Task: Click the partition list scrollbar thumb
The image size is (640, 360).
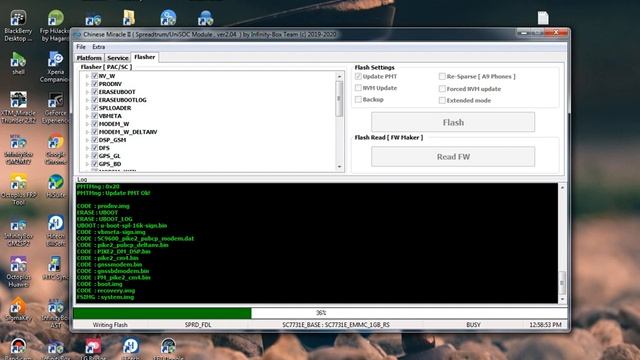Action: [339, 98]
